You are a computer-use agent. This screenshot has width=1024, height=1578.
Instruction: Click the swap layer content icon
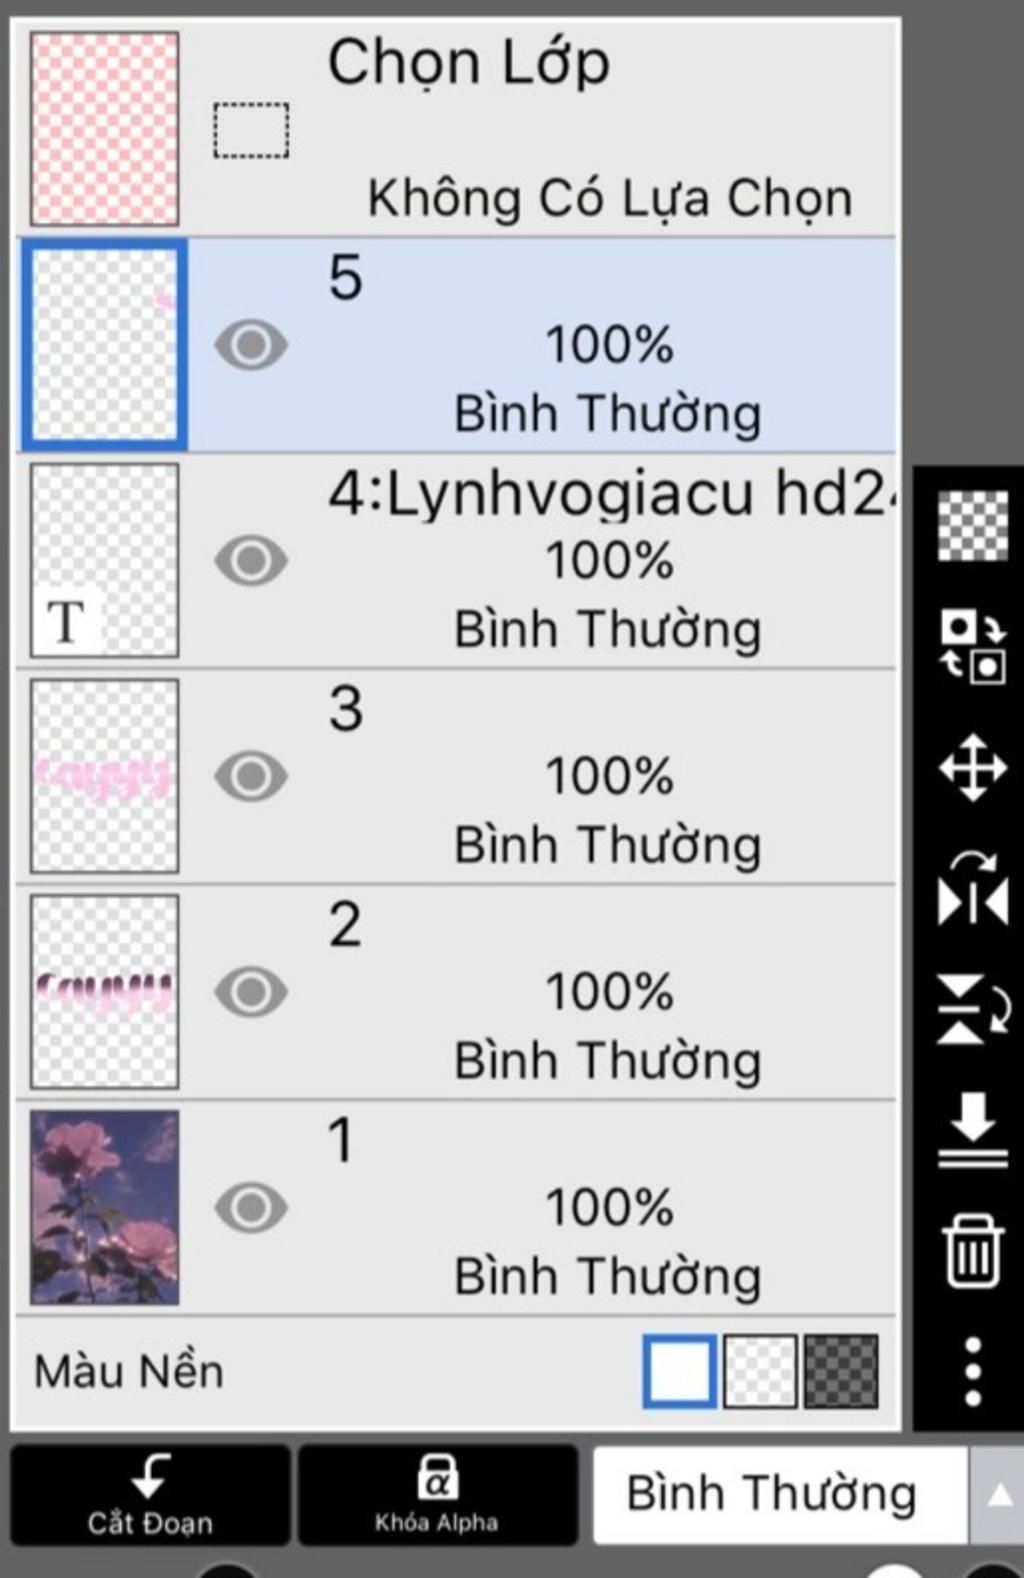click(972, 647)
